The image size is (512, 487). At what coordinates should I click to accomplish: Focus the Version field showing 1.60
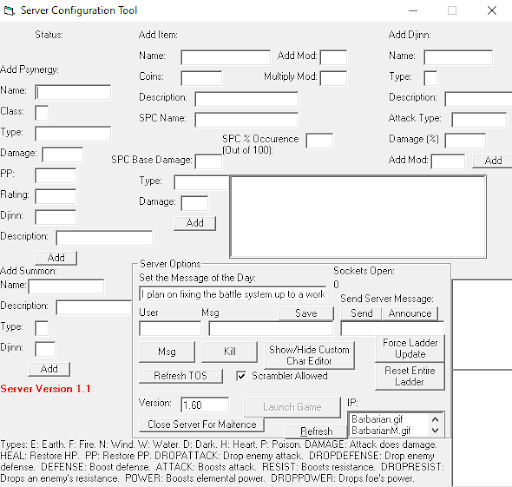pos(205,405)
